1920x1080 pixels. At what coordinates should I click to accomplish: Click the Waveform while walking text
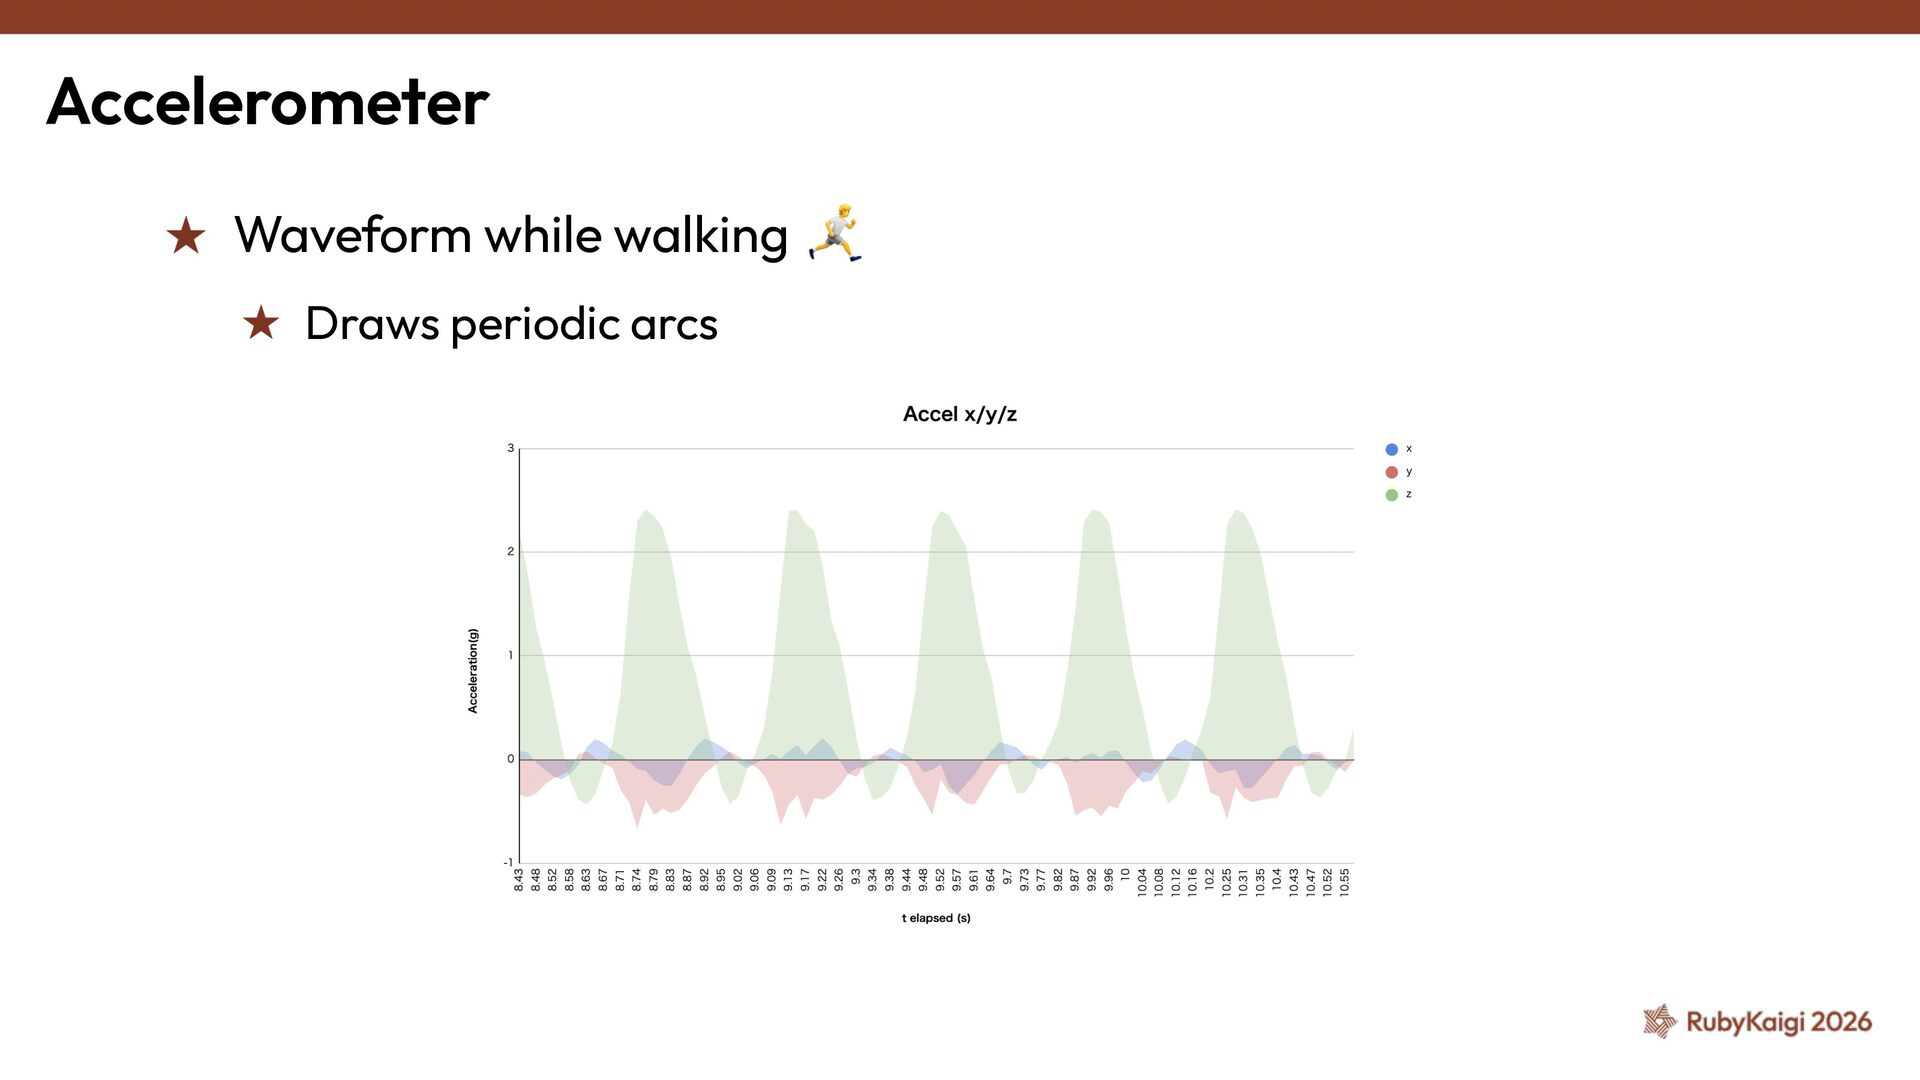tap(511, 236)
